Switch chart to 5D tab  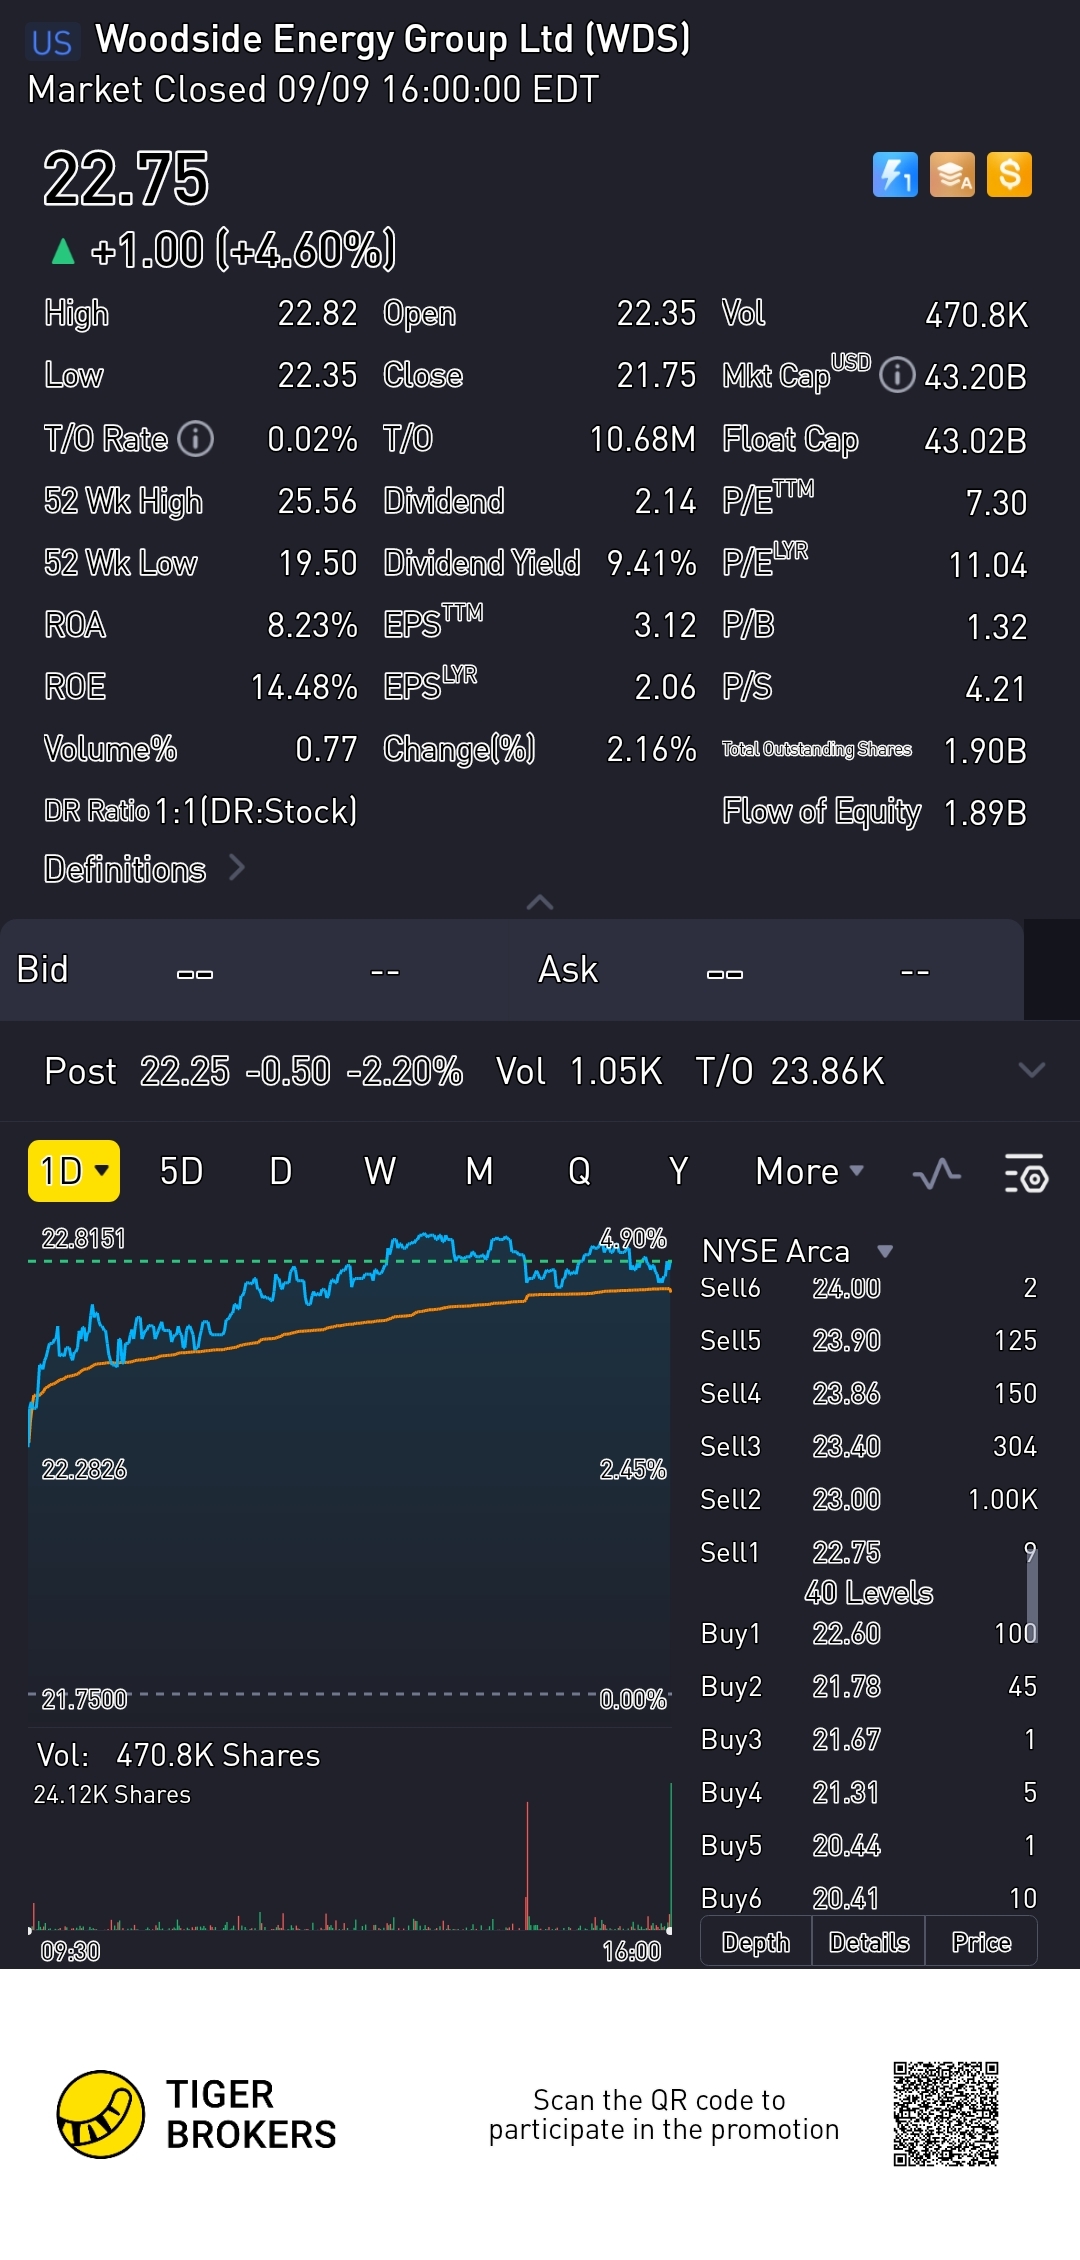(181, 1171)
